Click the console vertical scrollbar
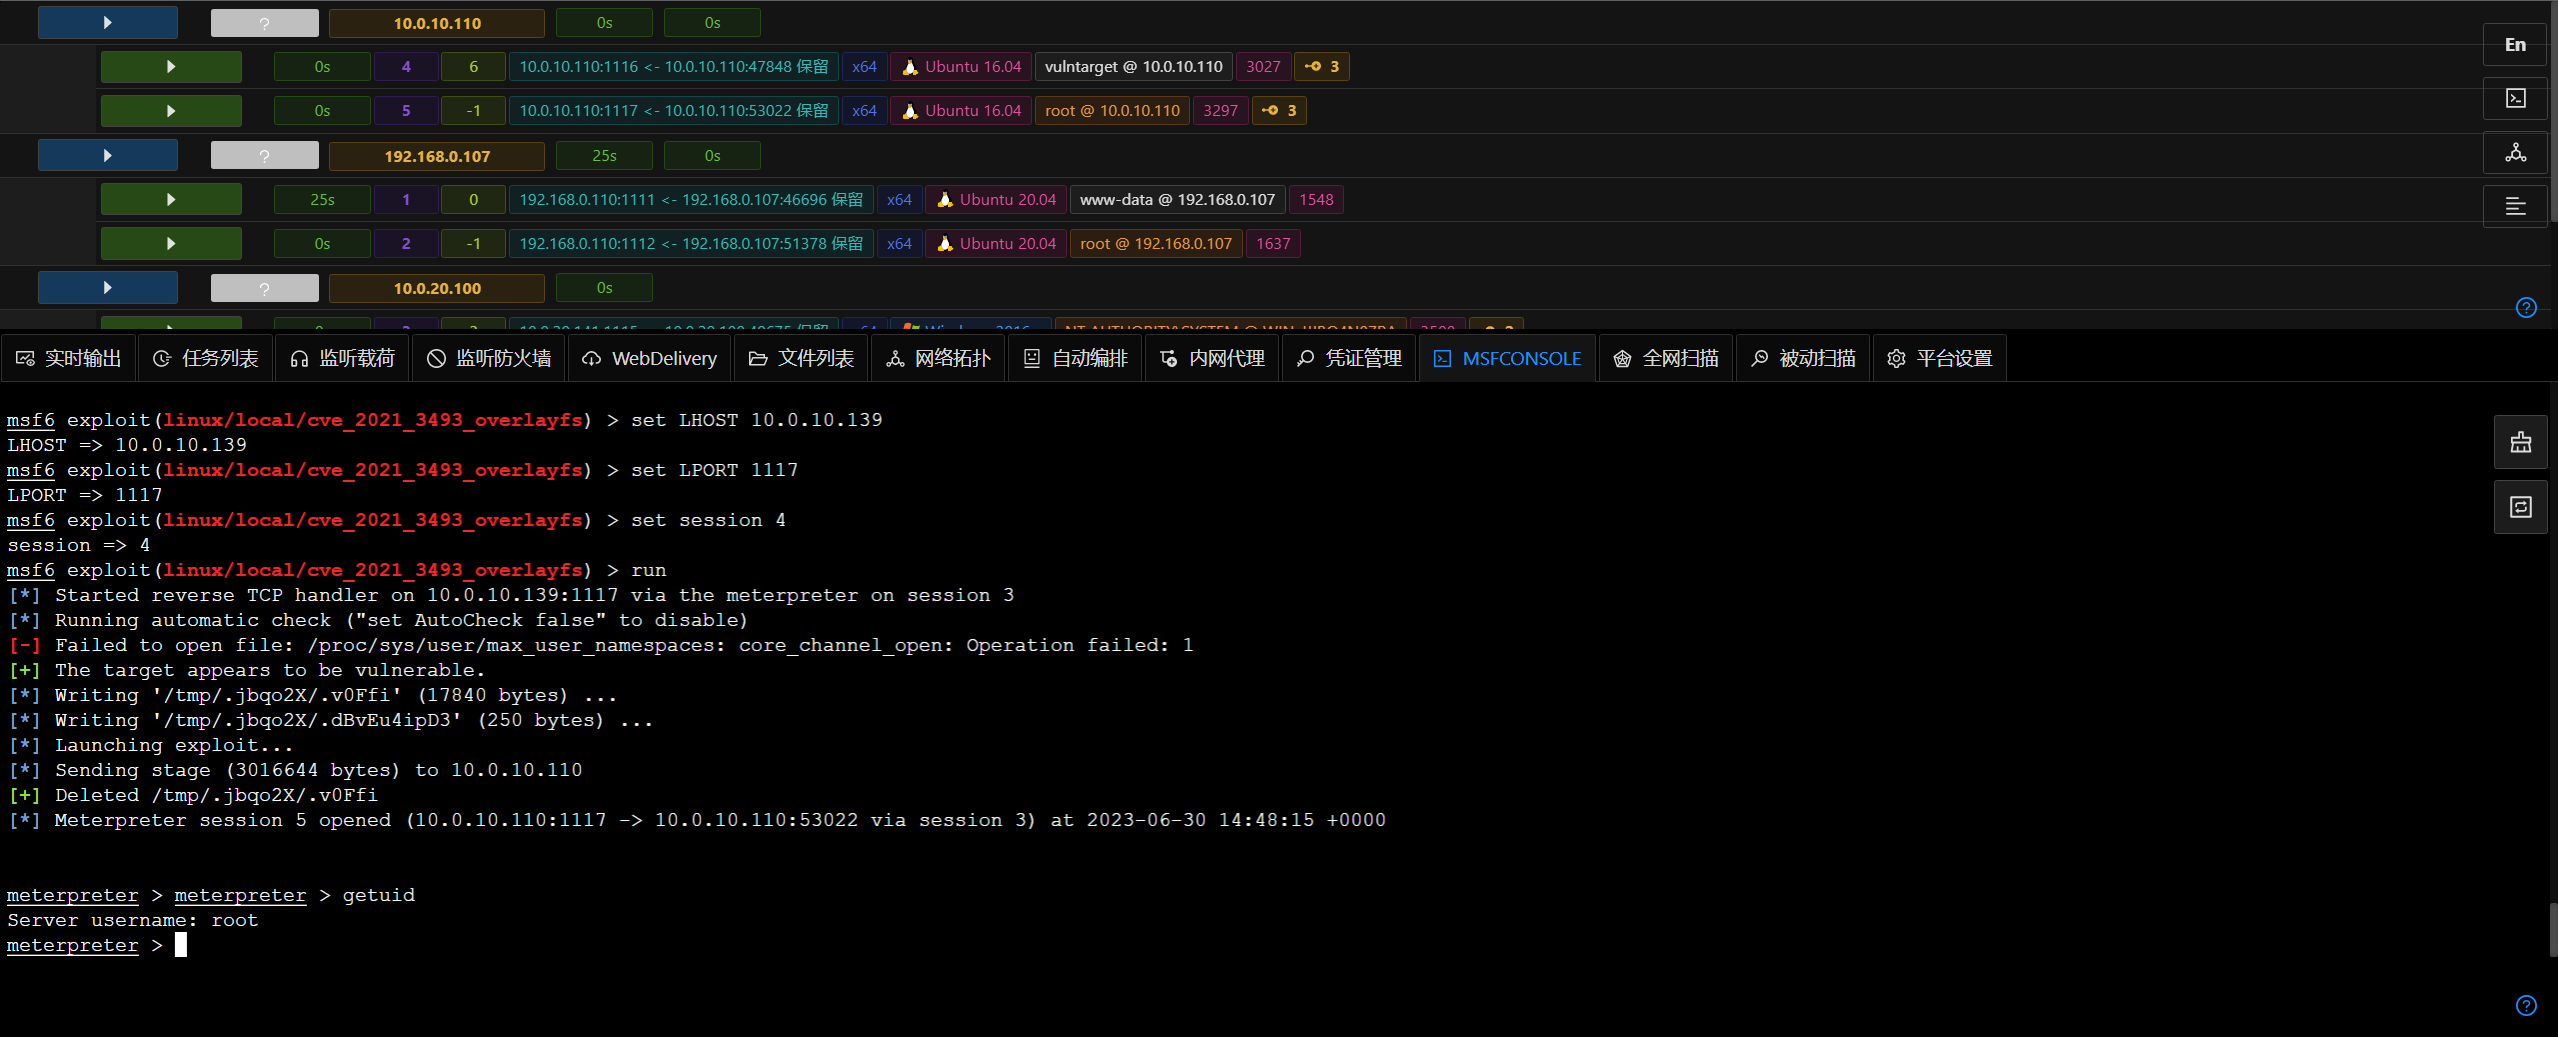The width and height of the screenshot is (2558, 1037). click(2552, 930)
